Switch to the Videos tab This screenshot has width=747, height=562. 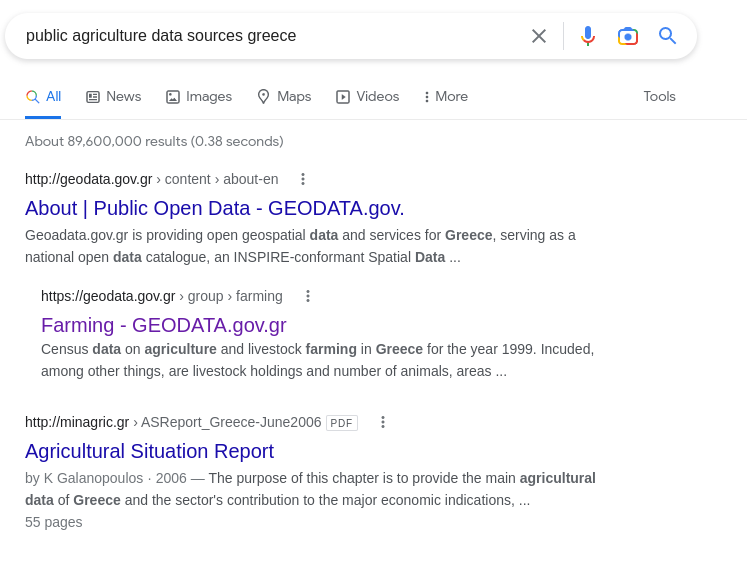coord(367,97)
